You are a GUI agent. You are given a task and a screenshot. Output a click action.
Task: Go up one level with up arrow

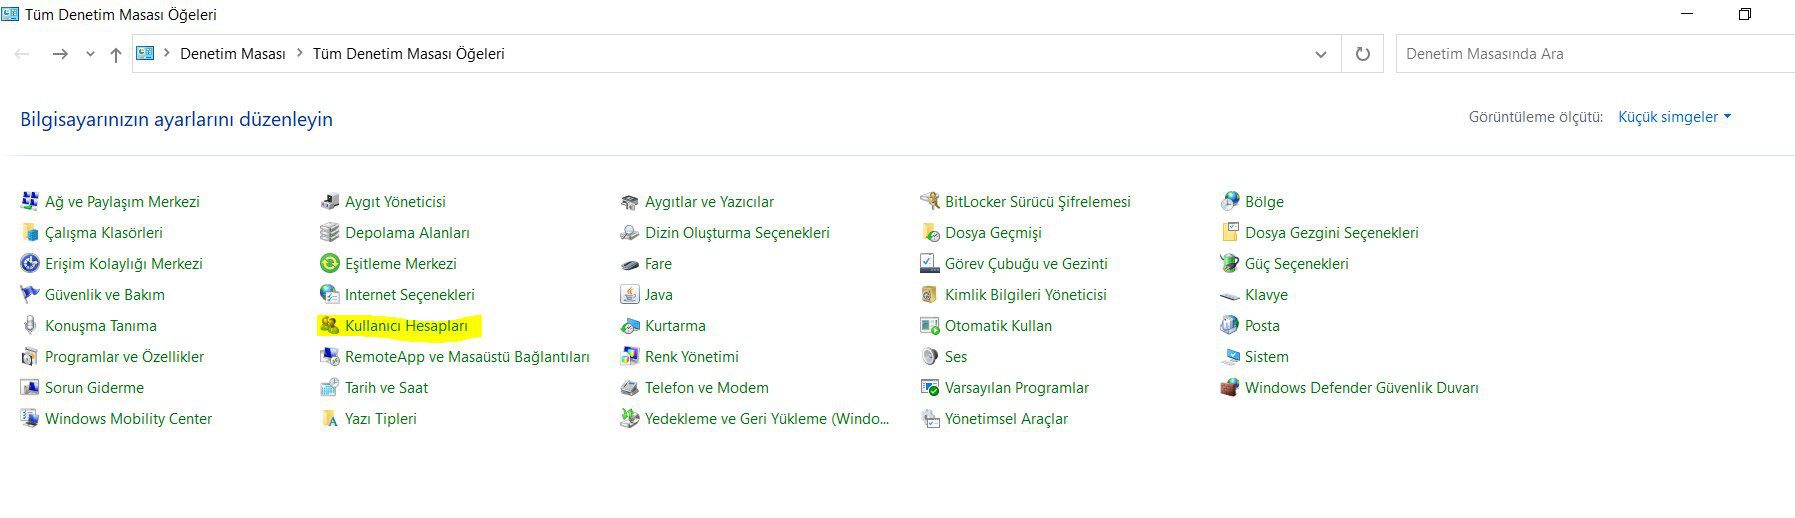(116, 54)
